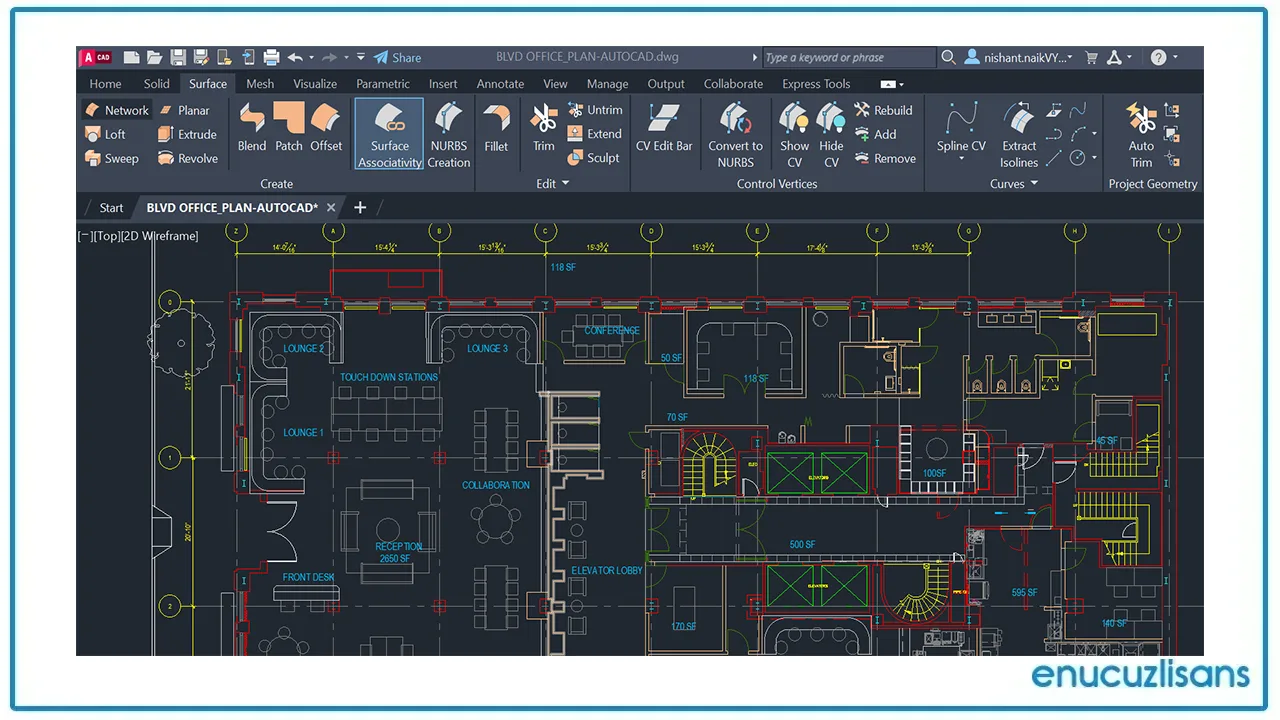Screen dimensions: 1280x720
Task: Open the Insert ribbon tab
Action: pyautogui.click(x=443, y=84)
